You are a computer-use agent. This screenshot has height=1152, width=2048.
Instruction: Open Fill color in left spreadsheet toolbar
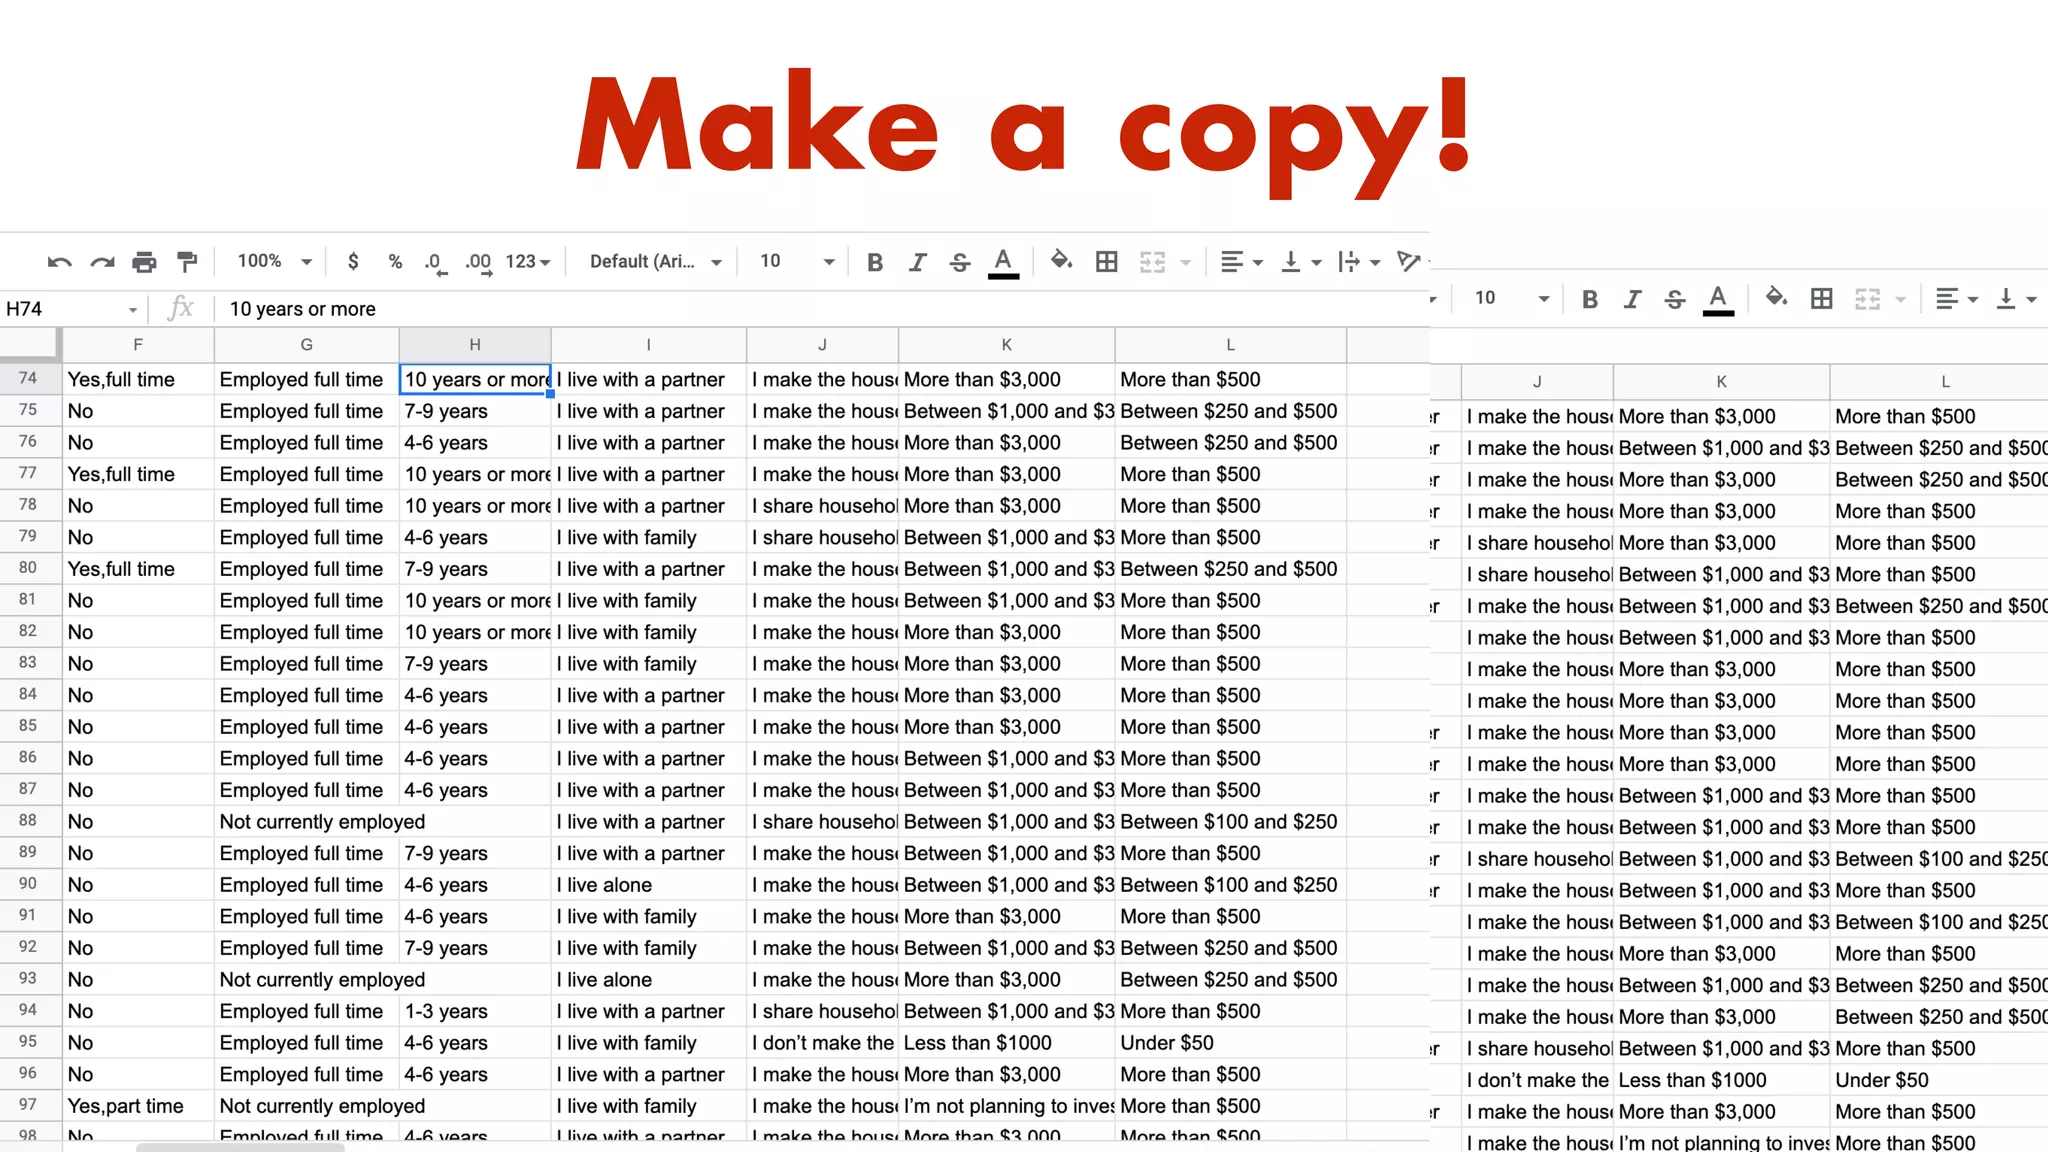click(x=1061, y=261)
